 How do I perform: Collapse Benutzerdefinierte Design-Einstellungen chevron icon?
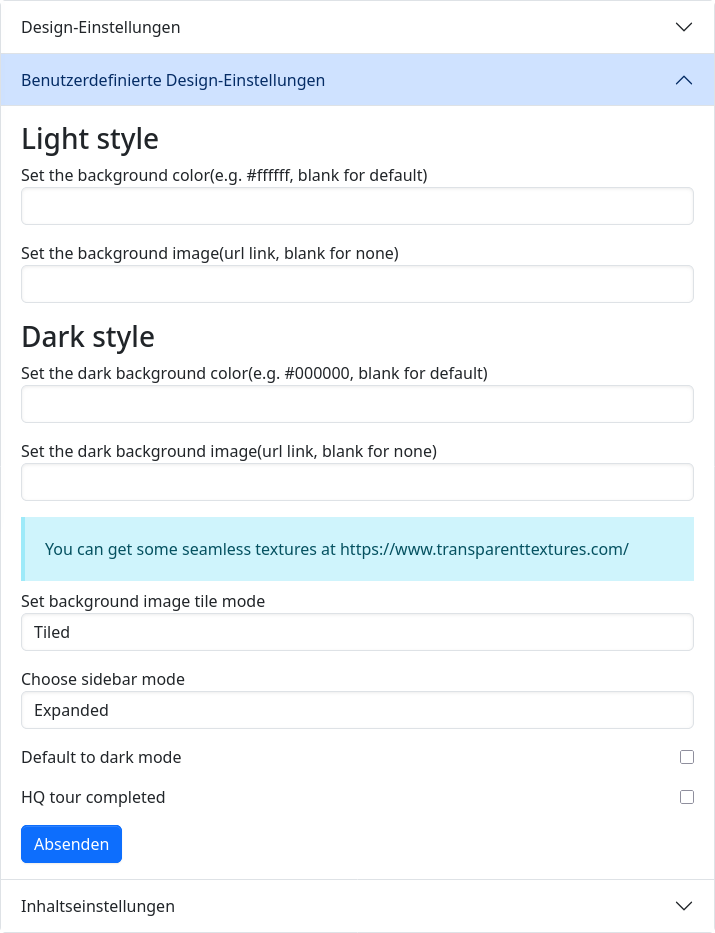point(684,80)
